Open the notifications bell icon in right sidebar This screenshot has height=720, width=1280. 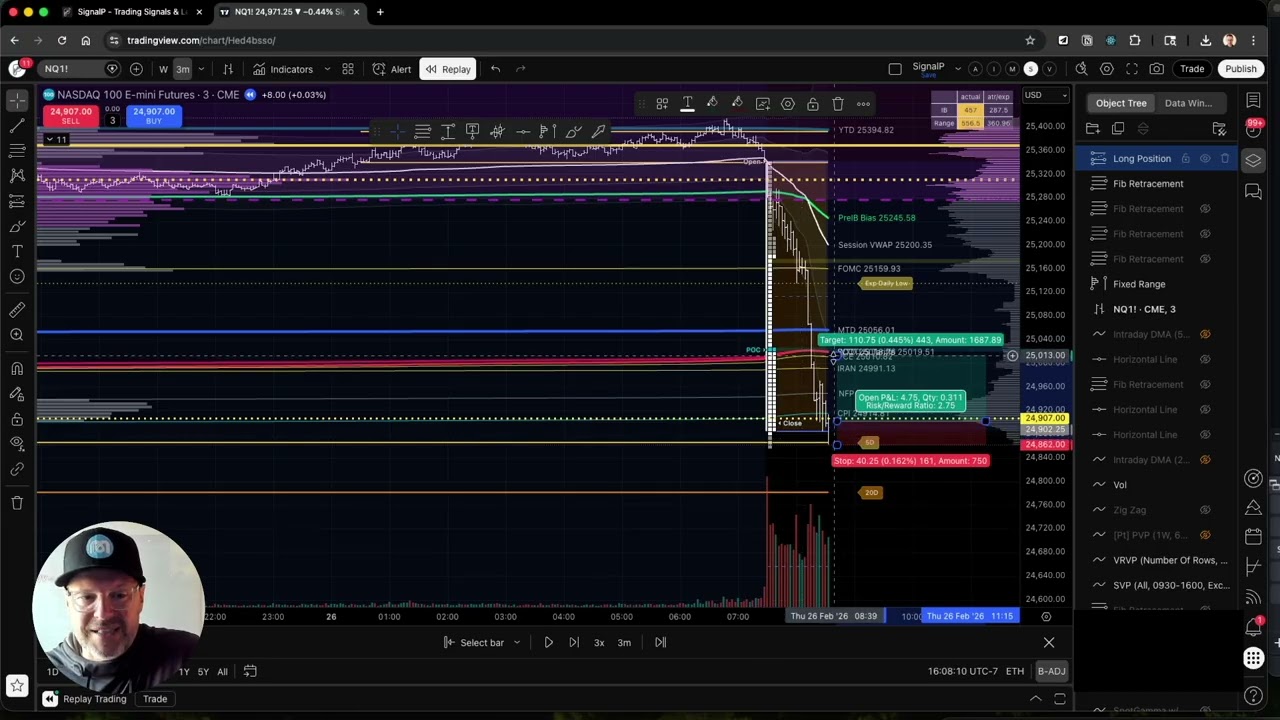tap(1253, 626)
